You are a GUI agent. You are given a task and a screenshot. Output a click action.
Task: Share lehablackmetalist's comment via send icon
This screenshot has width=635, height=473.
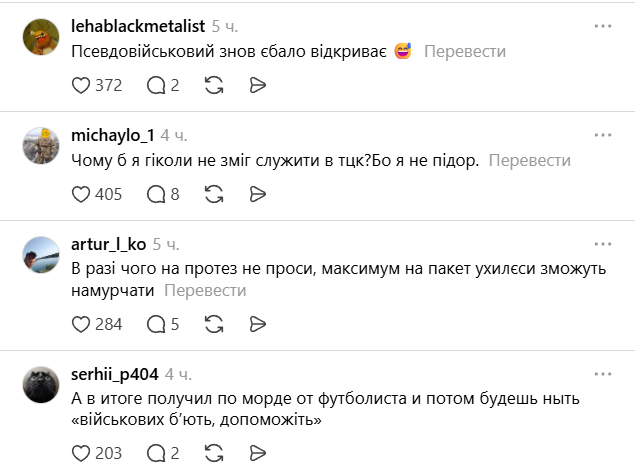point(257,85)
